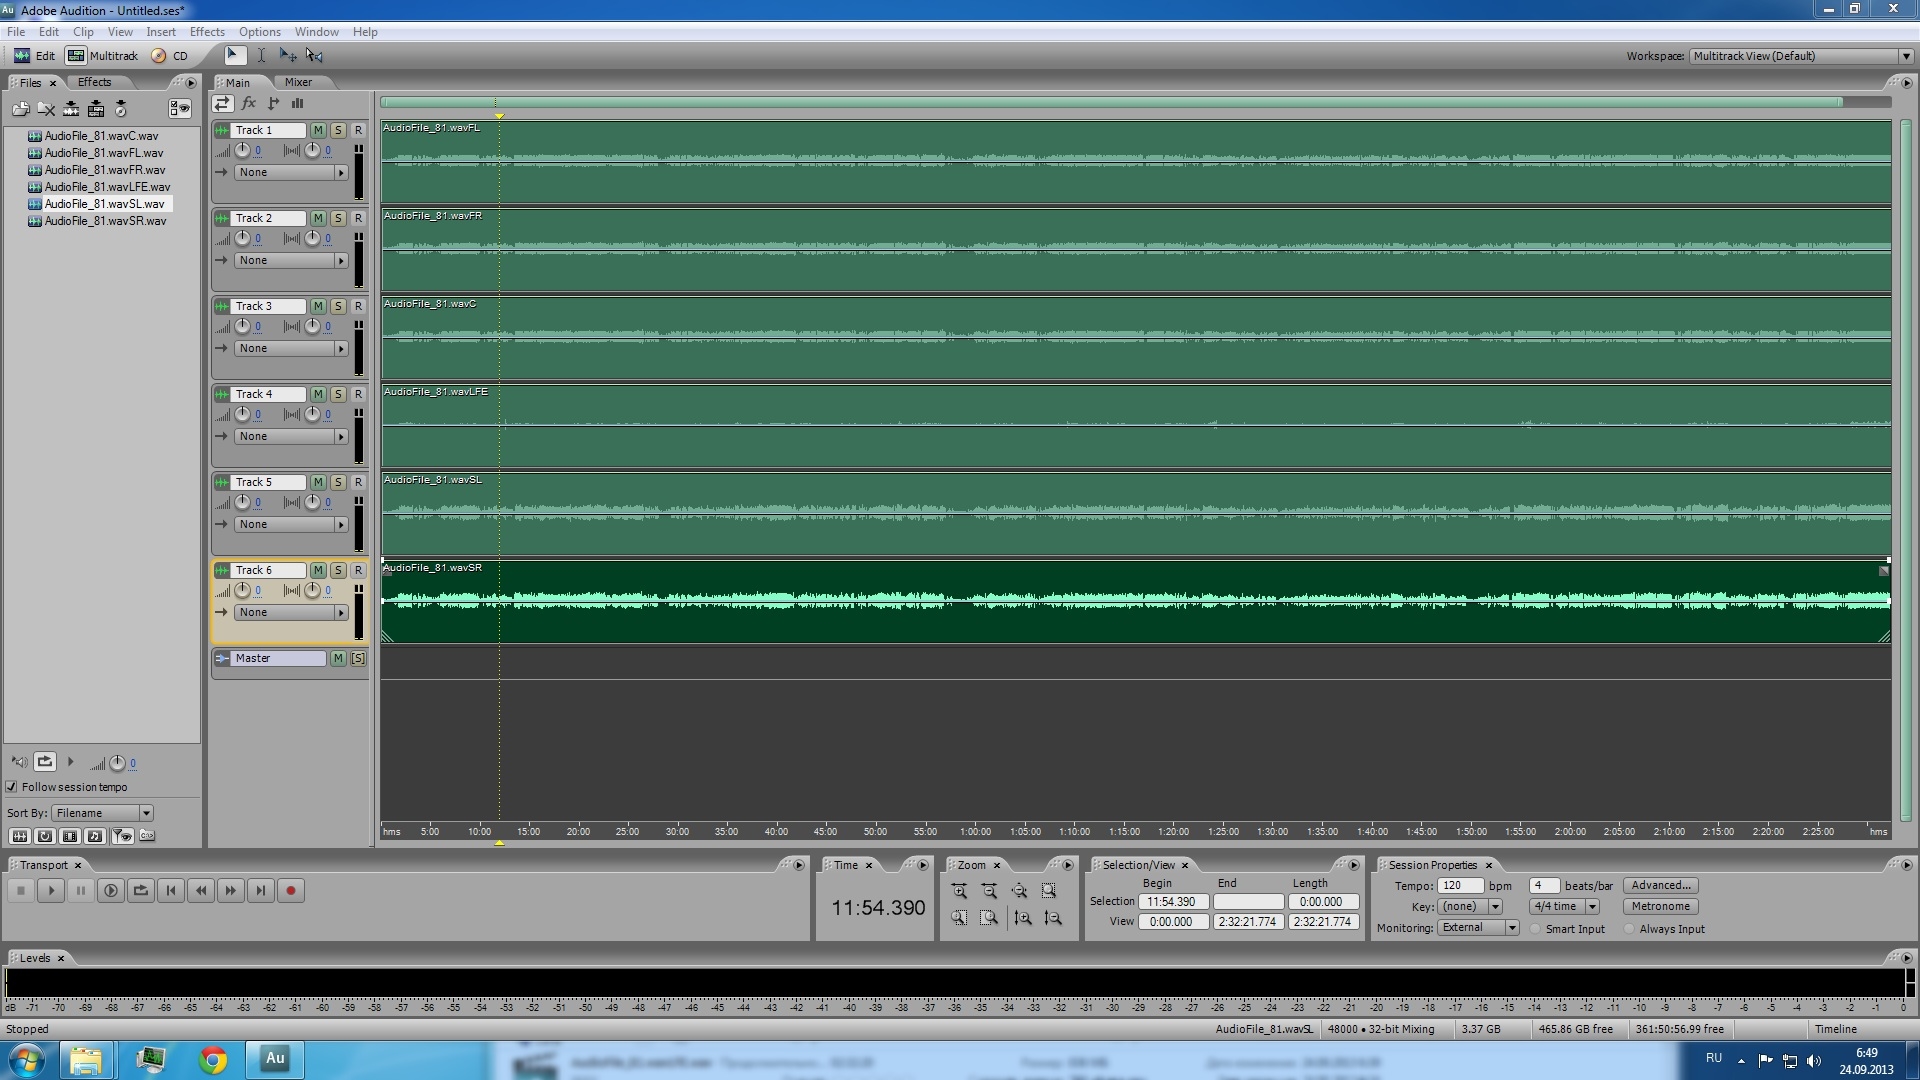Click the Import File icon in Files panel
Screen dimensions: 1920x1080
click(20, 109)
